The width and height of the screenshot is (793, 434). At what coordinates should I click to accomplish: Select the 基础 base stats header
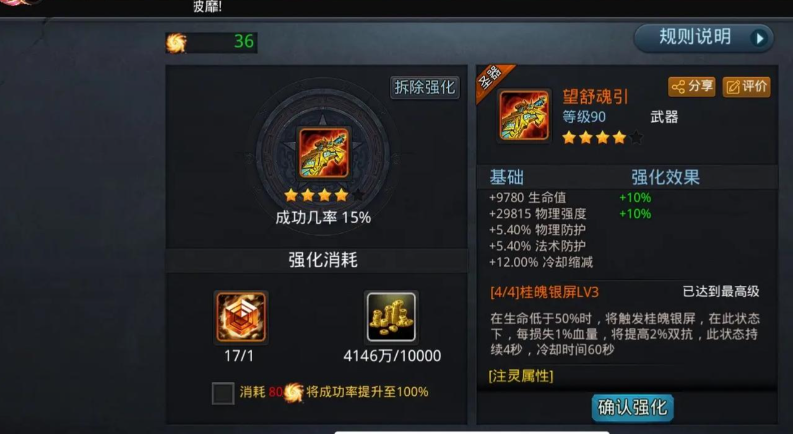507,177
